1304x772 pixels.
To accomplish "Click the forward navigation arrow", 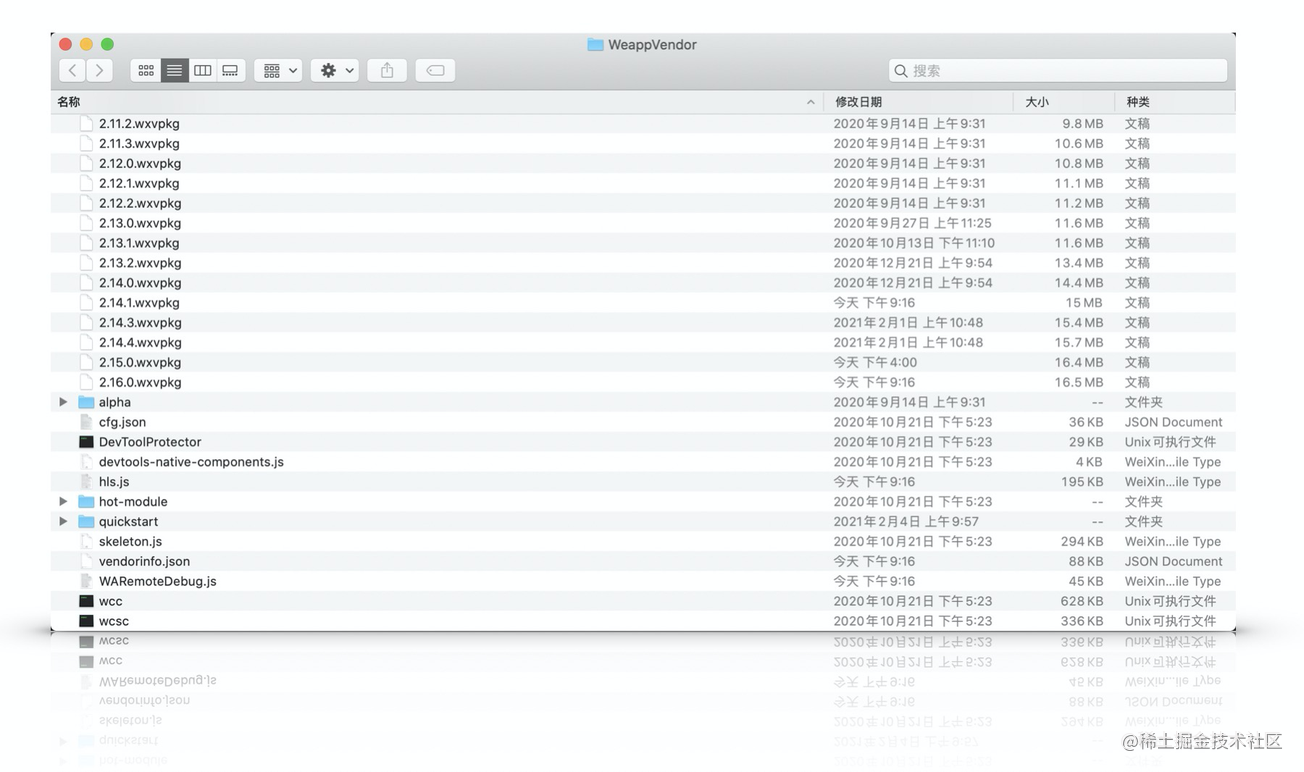I will [x=99, y=70].
